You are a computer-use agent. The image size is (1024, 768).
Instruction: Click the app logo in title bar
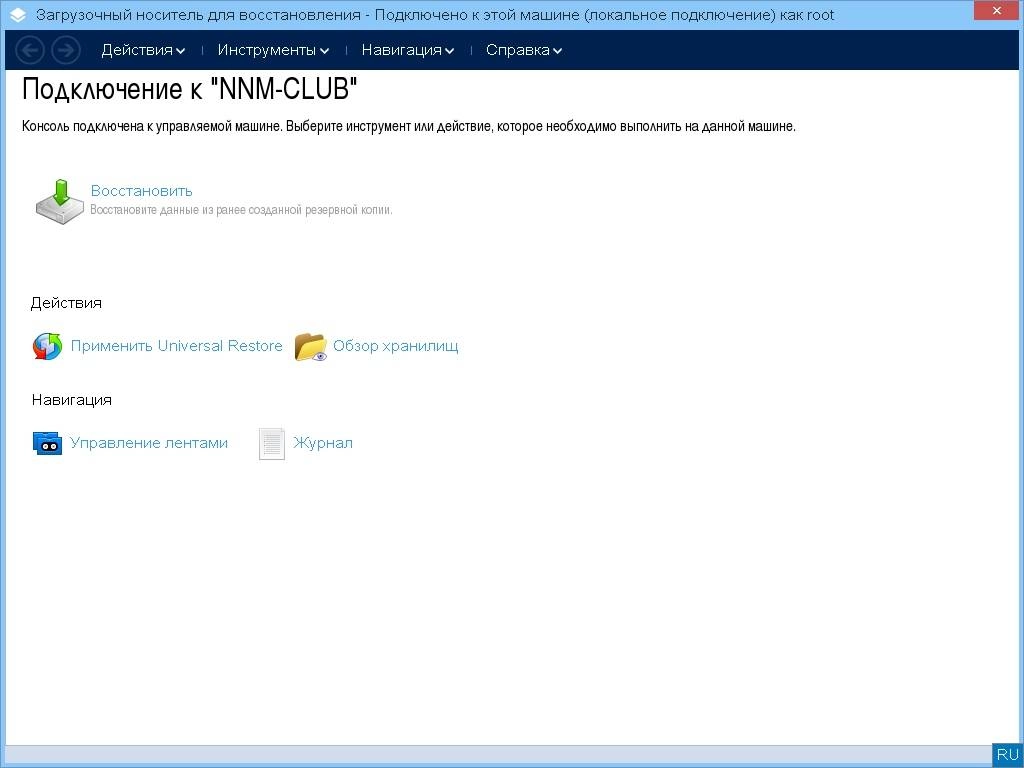18,15
